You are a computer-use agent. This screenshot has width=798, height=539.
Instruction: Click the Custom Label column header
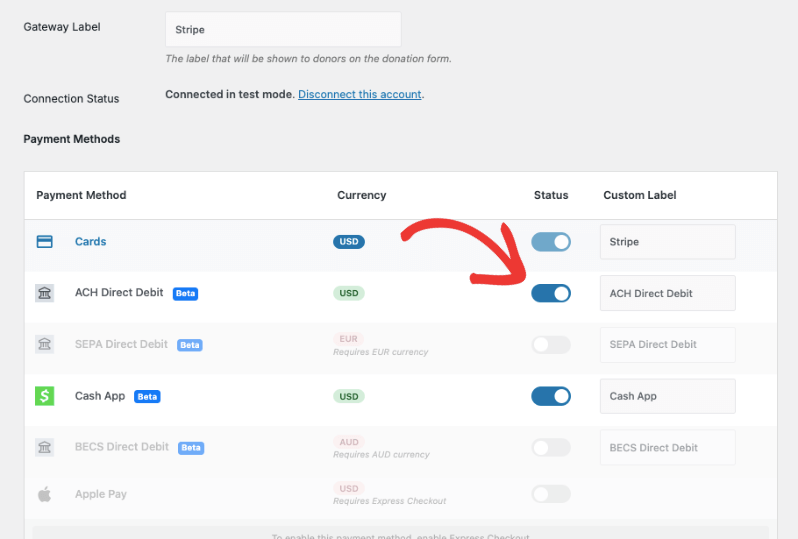[640, 195]
